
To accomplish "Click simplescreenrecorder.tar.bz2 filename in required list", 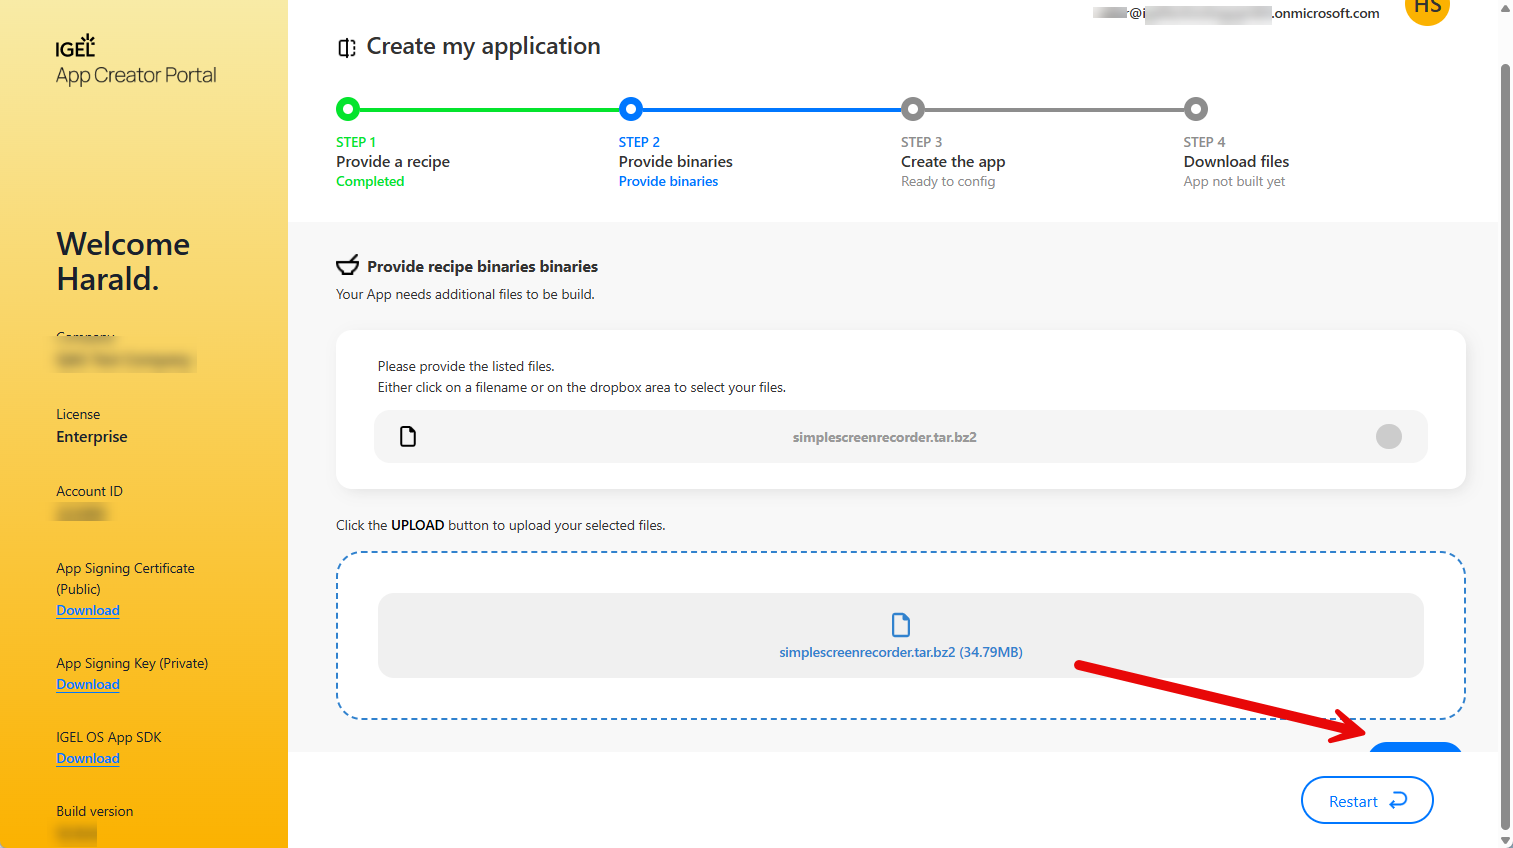I will pyautogui.click(x=884, y=437).
